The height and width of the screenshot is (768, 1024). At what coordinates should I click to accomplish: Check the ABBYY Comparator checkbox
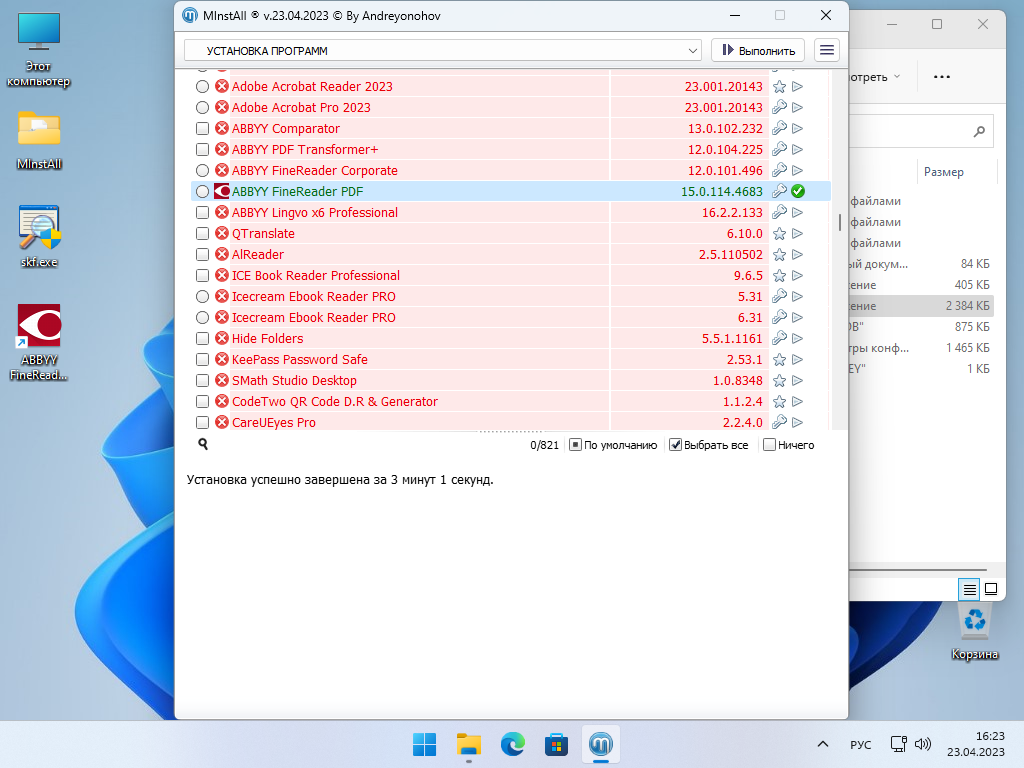[x=202, y=129]
